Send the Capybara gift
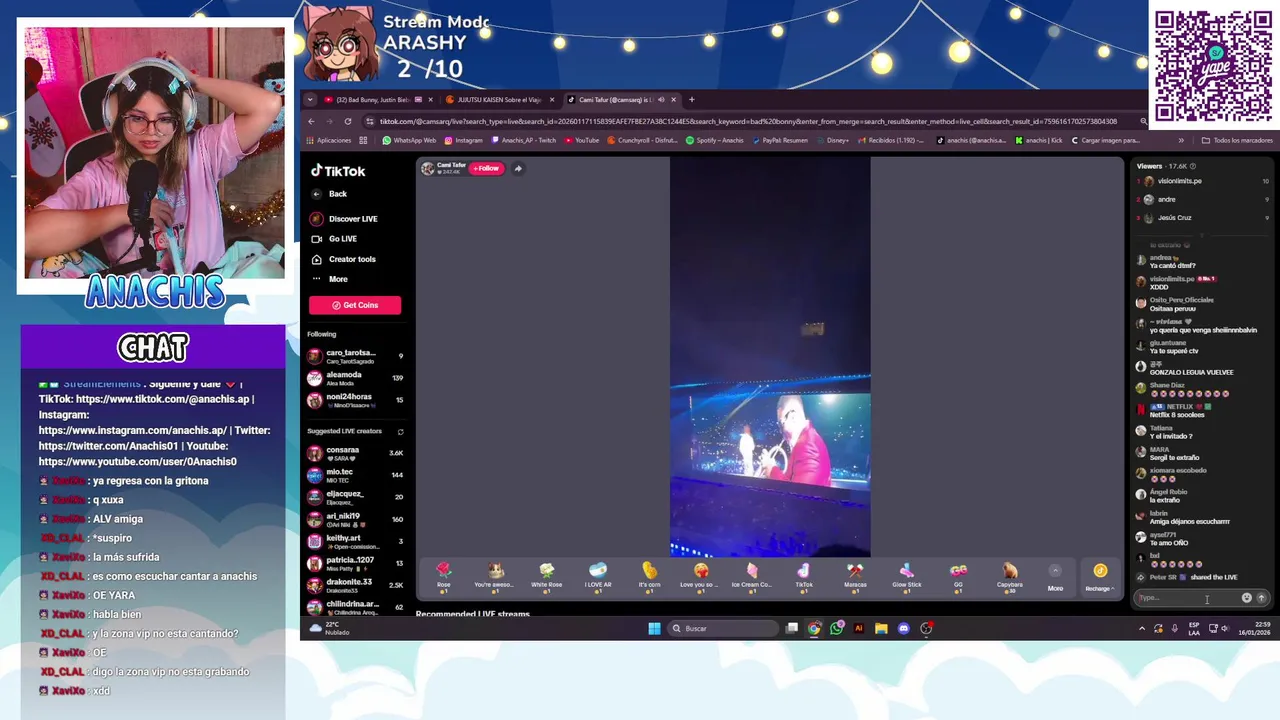This screenshot has height=720, width=1280. tap(1010, 577)
